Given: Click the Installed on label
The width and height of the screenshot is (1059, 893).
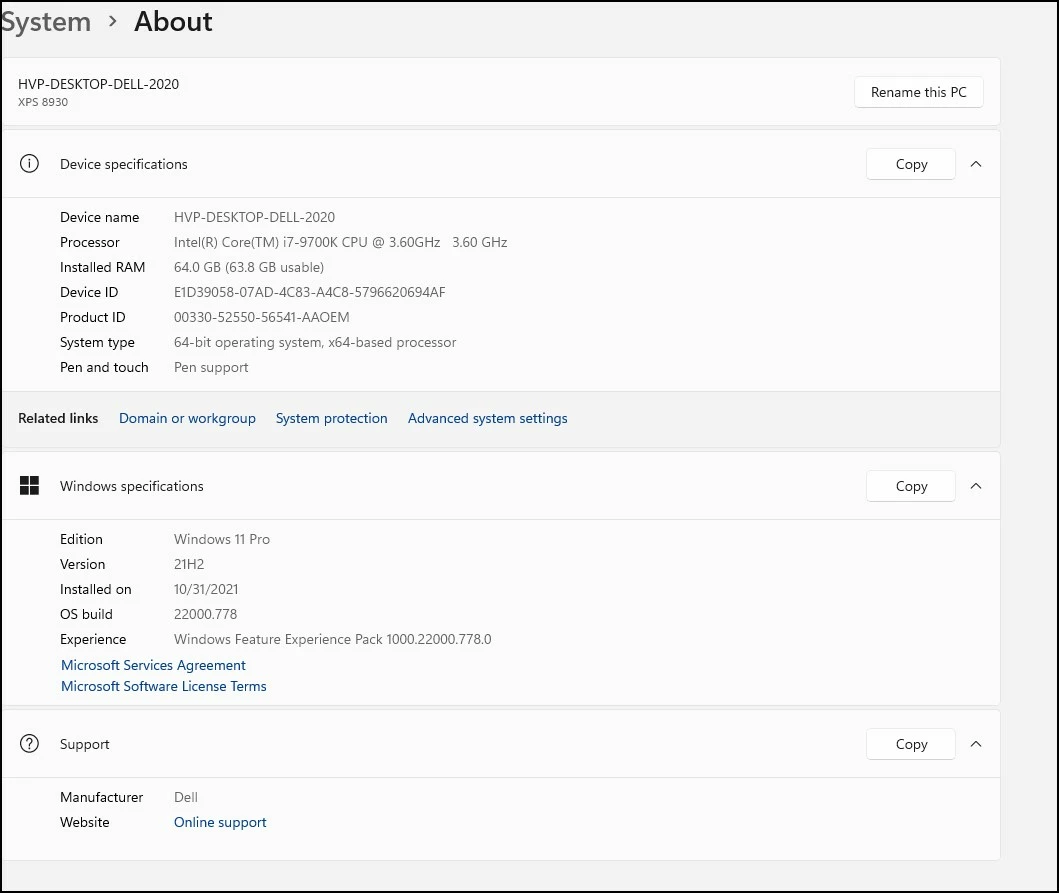Looking at the screenshot, I should (95, 589).
